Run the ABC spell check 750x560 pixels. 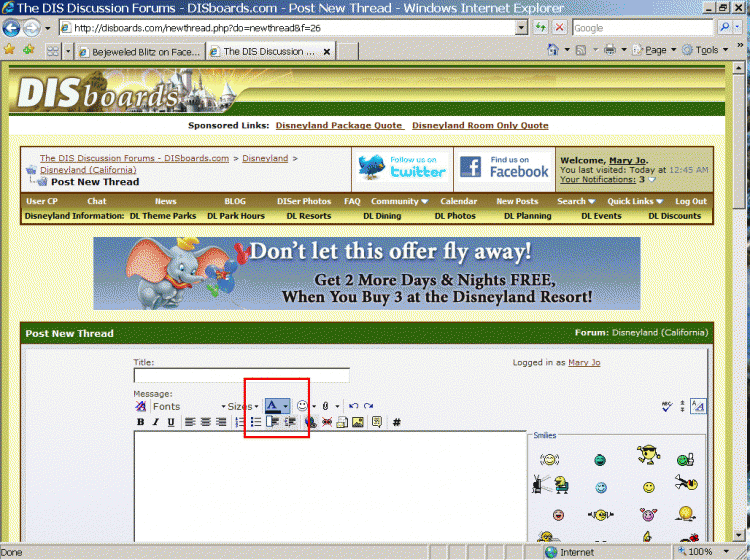tap(667, 406)
